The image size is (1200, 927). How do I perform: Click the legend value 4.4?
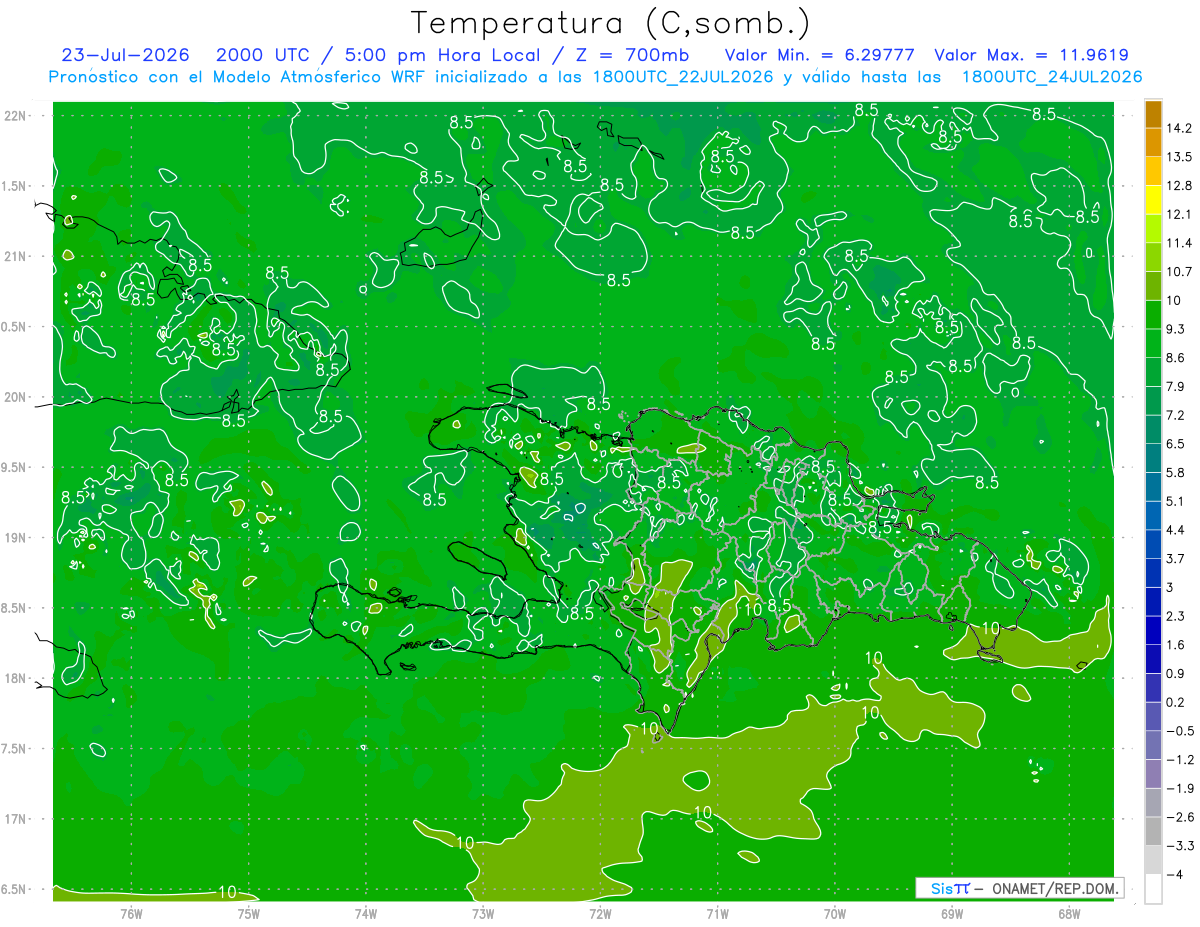(1177, 530)
